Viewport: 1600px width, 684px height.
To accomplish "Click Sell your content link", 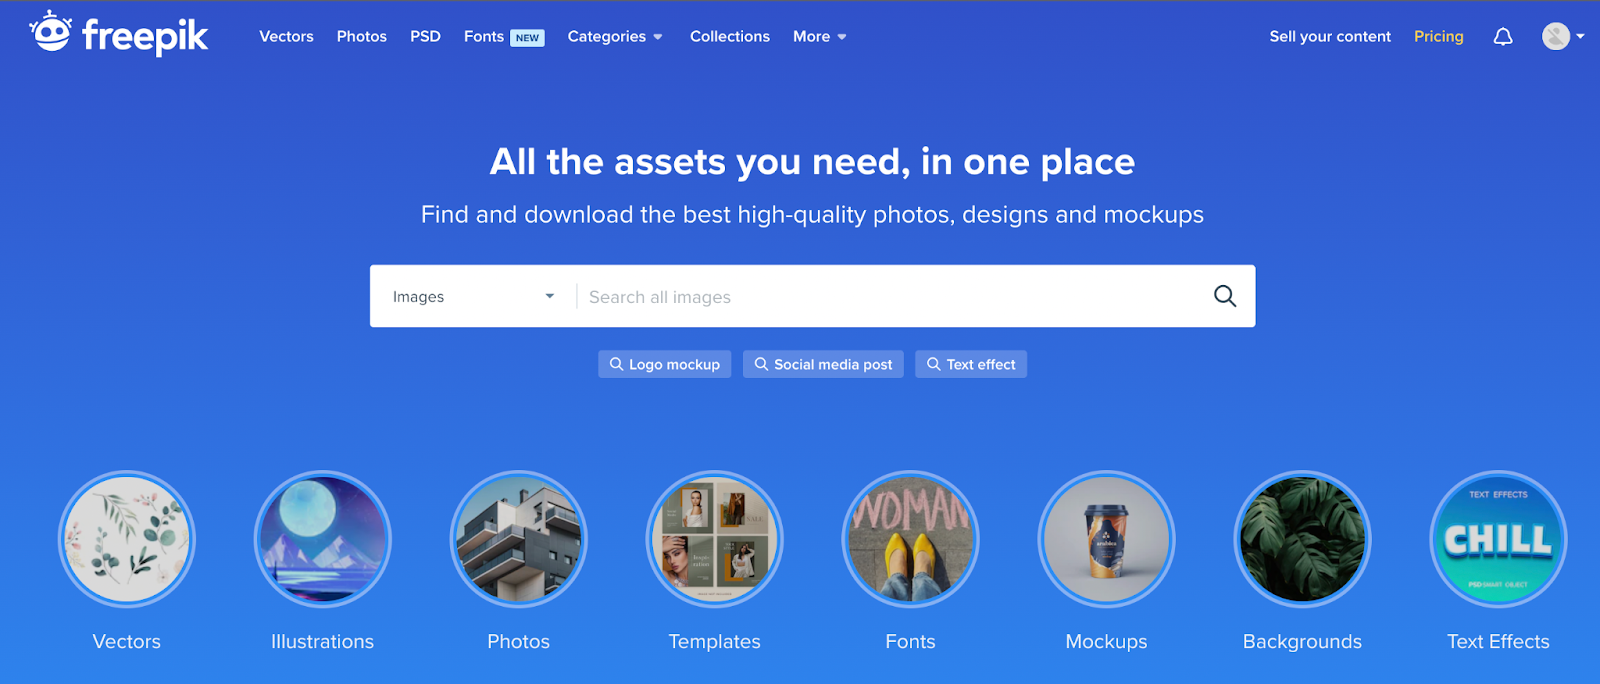I will coord(1330,36).
